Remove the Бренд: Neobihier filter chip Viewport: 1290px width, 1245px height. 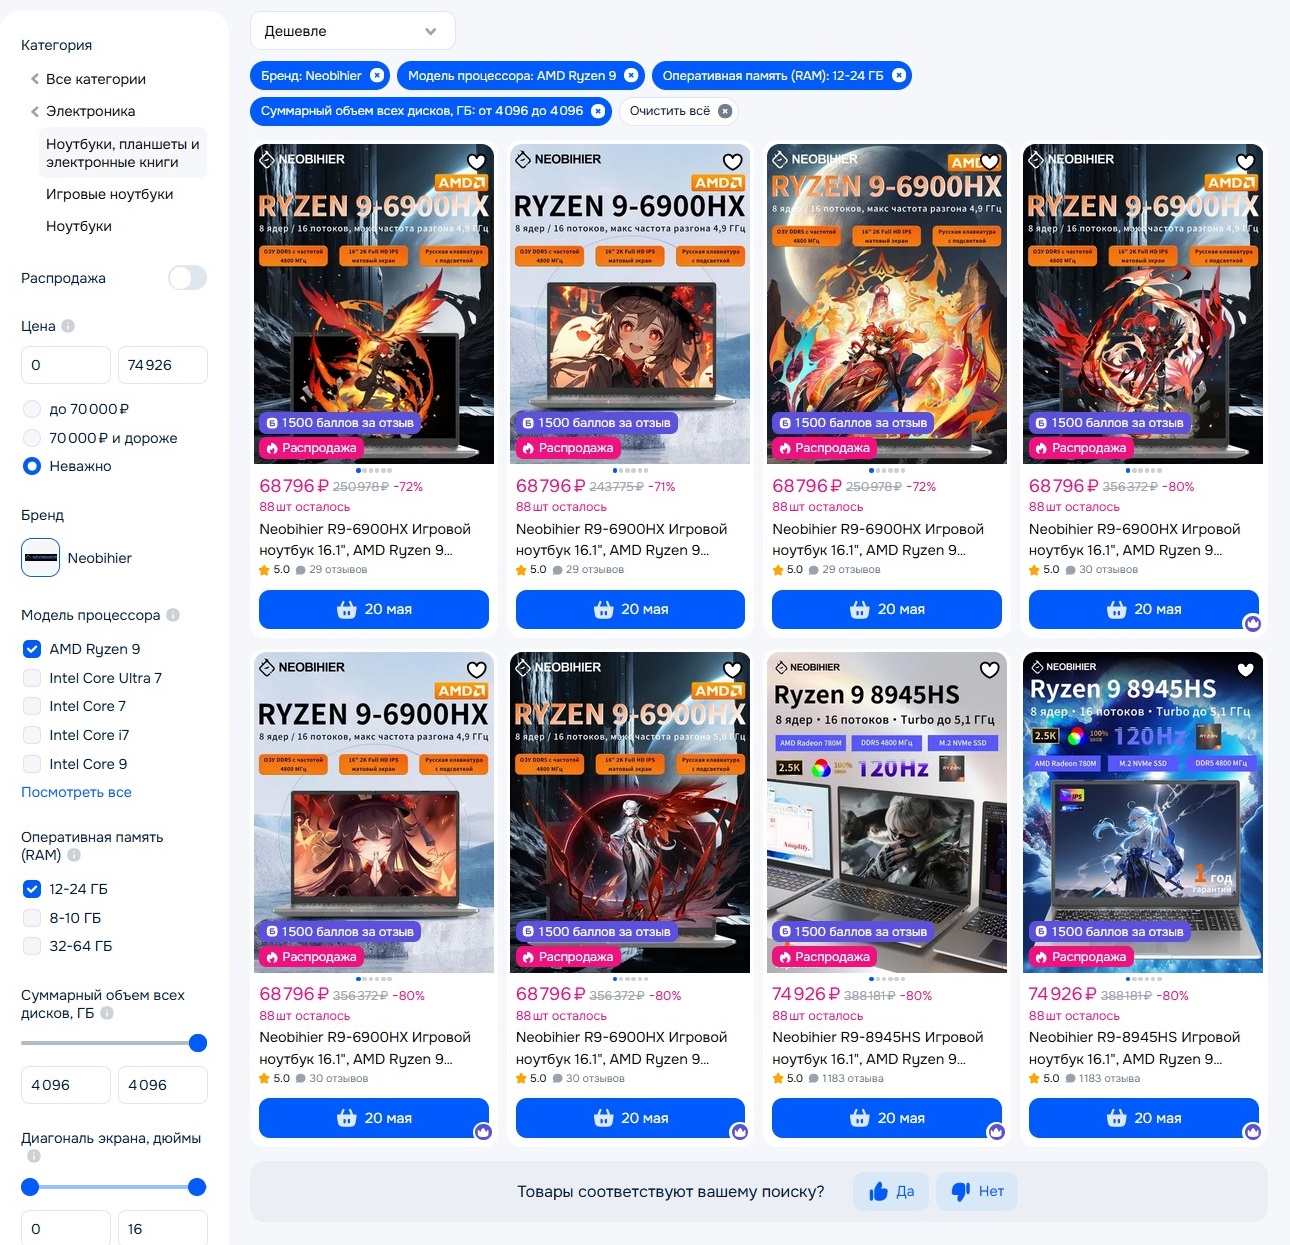377,76
